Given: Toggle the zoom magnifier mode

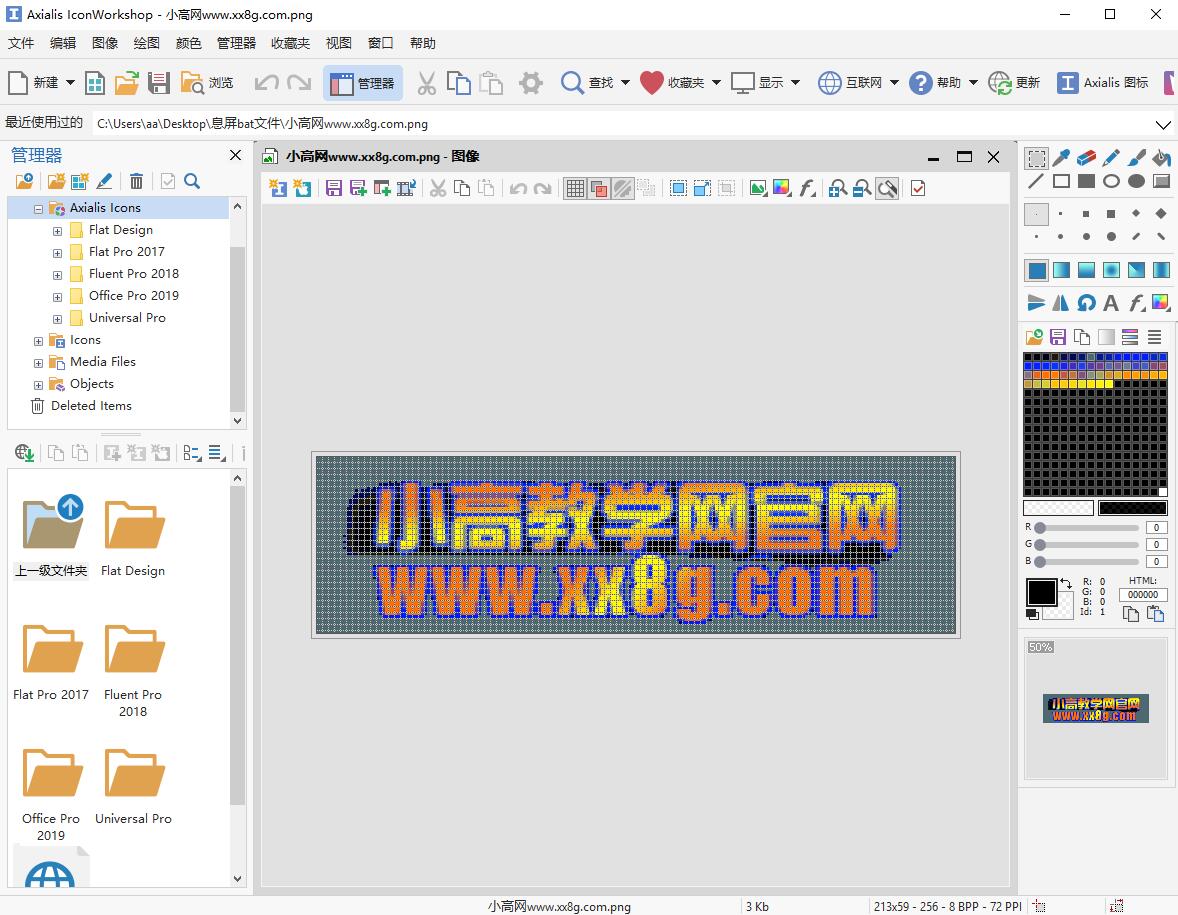Looking at the screenshot, I should click(x=887, y=188).
